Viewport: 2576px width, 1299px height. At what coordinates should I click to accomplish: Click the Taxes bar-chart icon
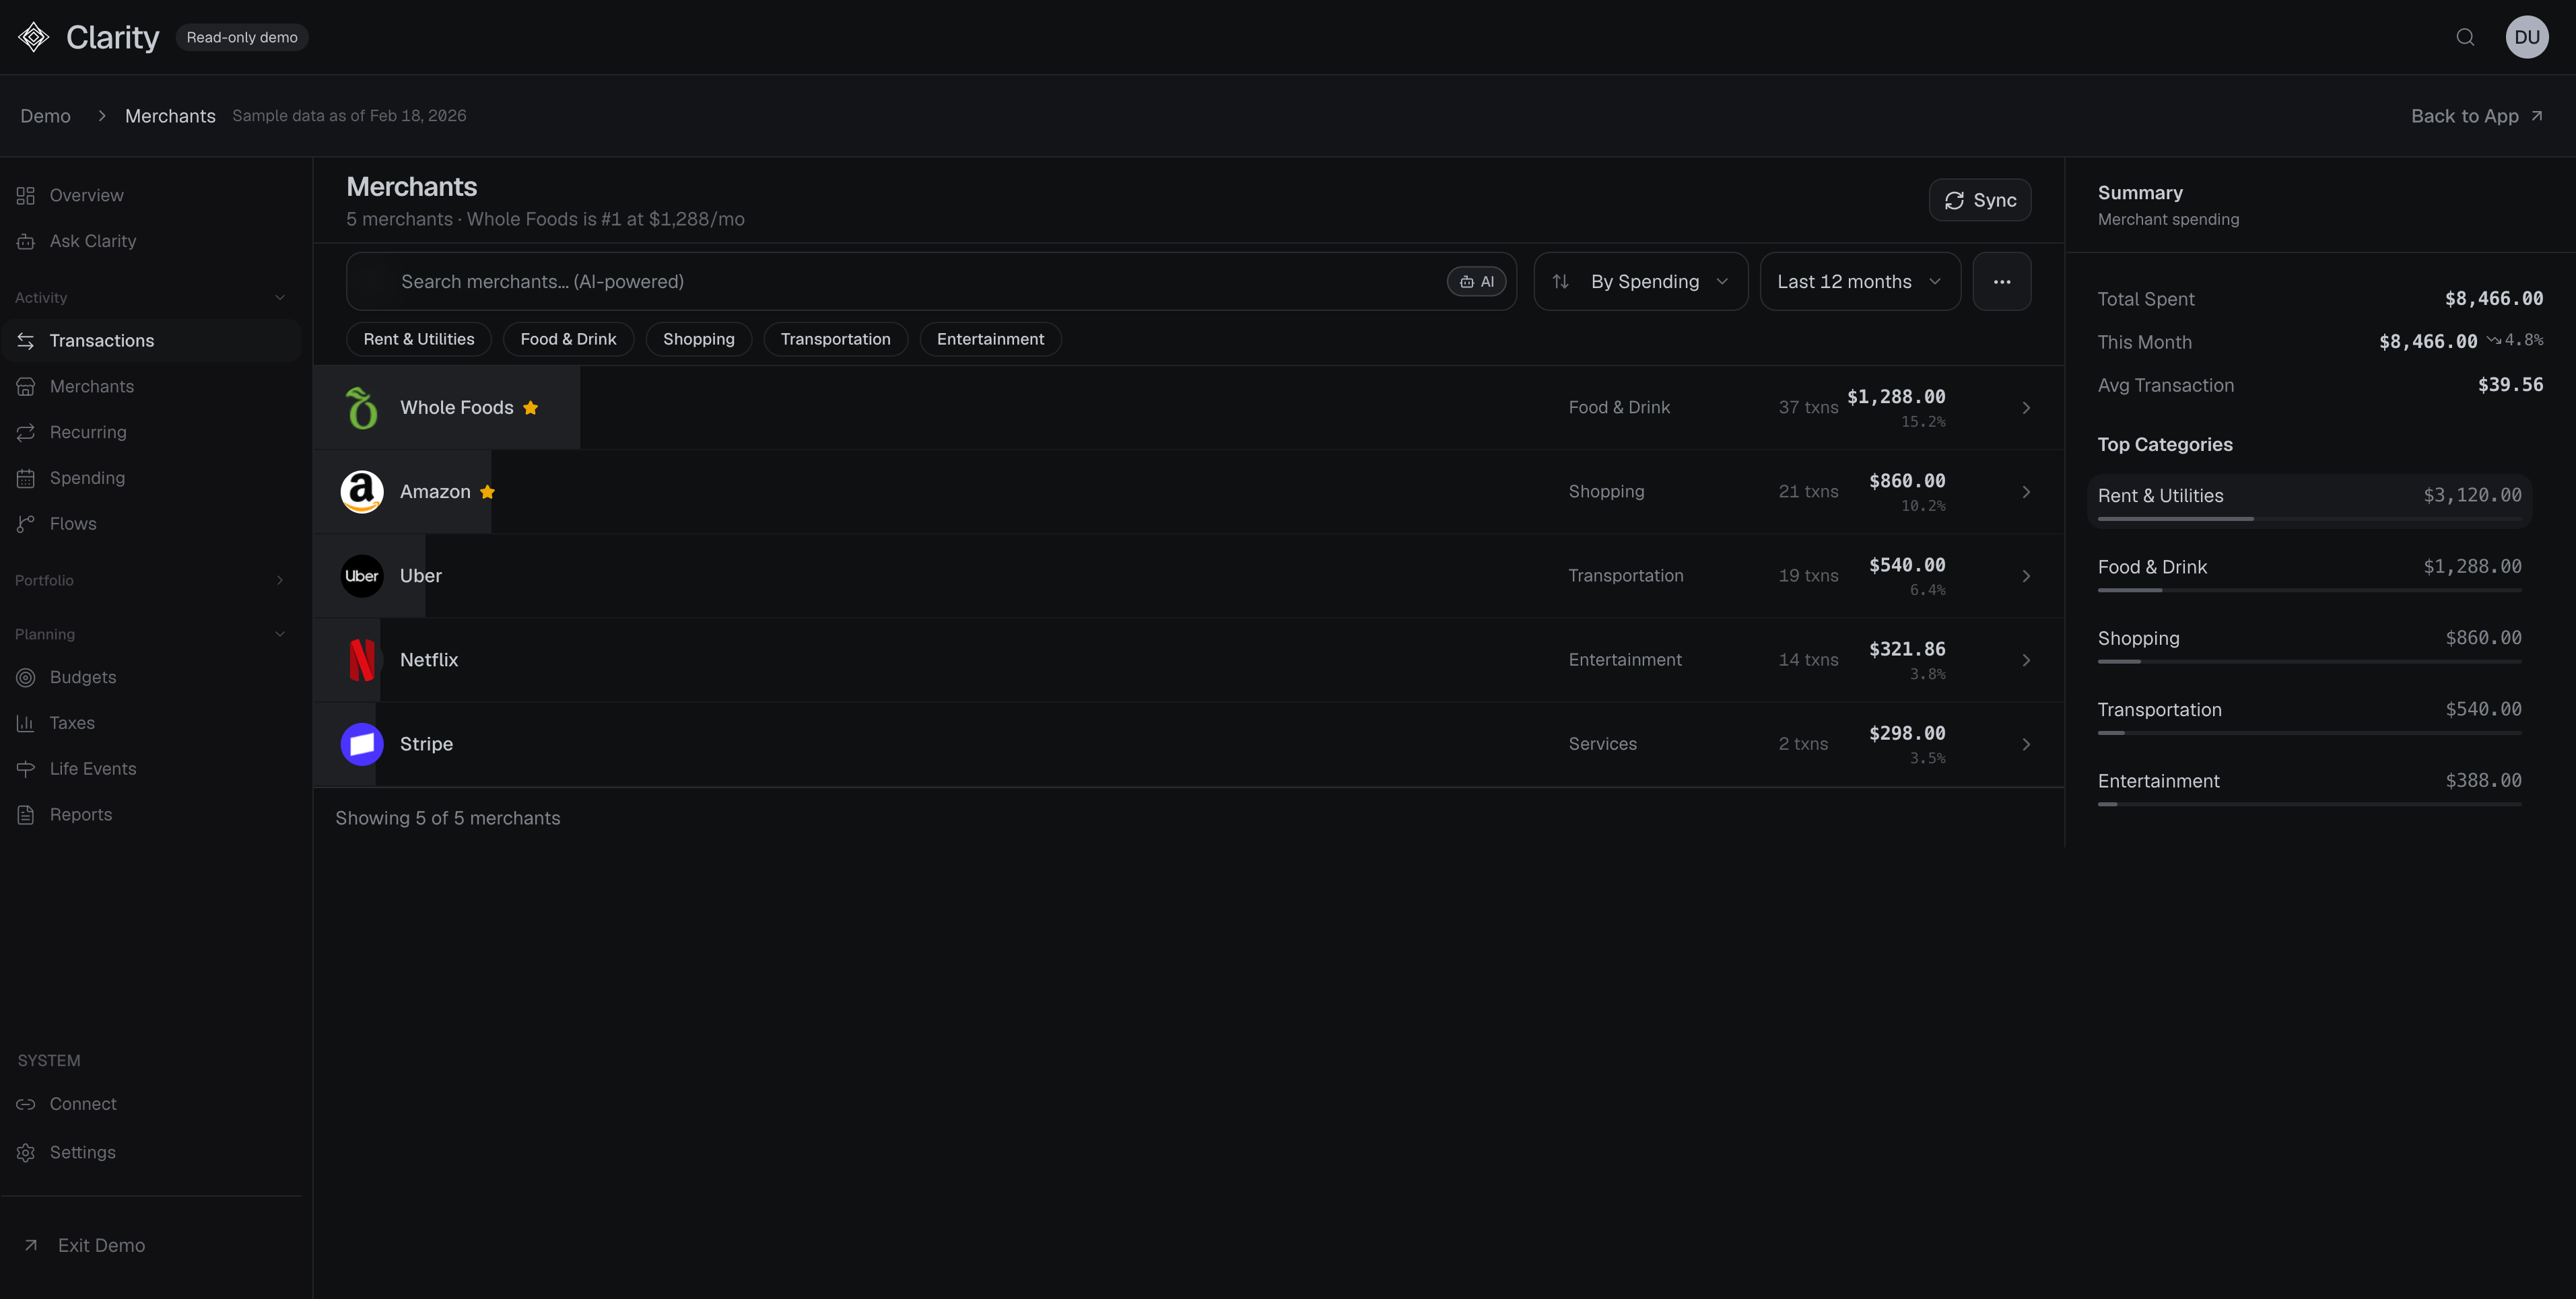tap(26, 723)
